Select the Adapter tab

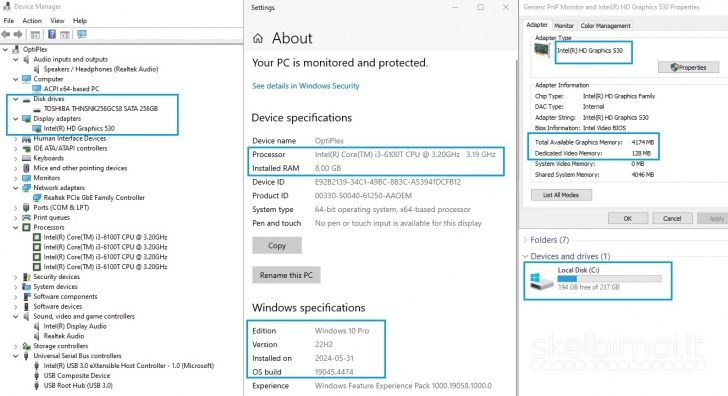537,25
